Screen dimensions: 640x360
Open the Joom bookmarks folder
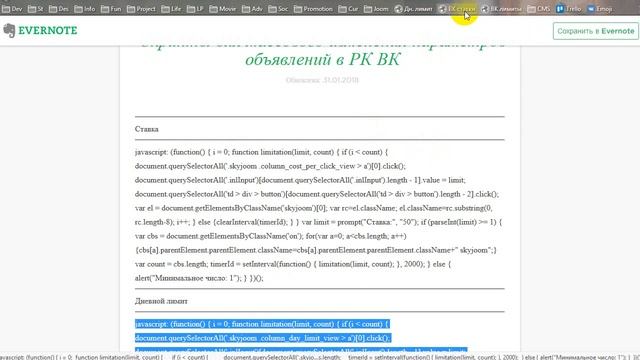(x=376, y=9)
